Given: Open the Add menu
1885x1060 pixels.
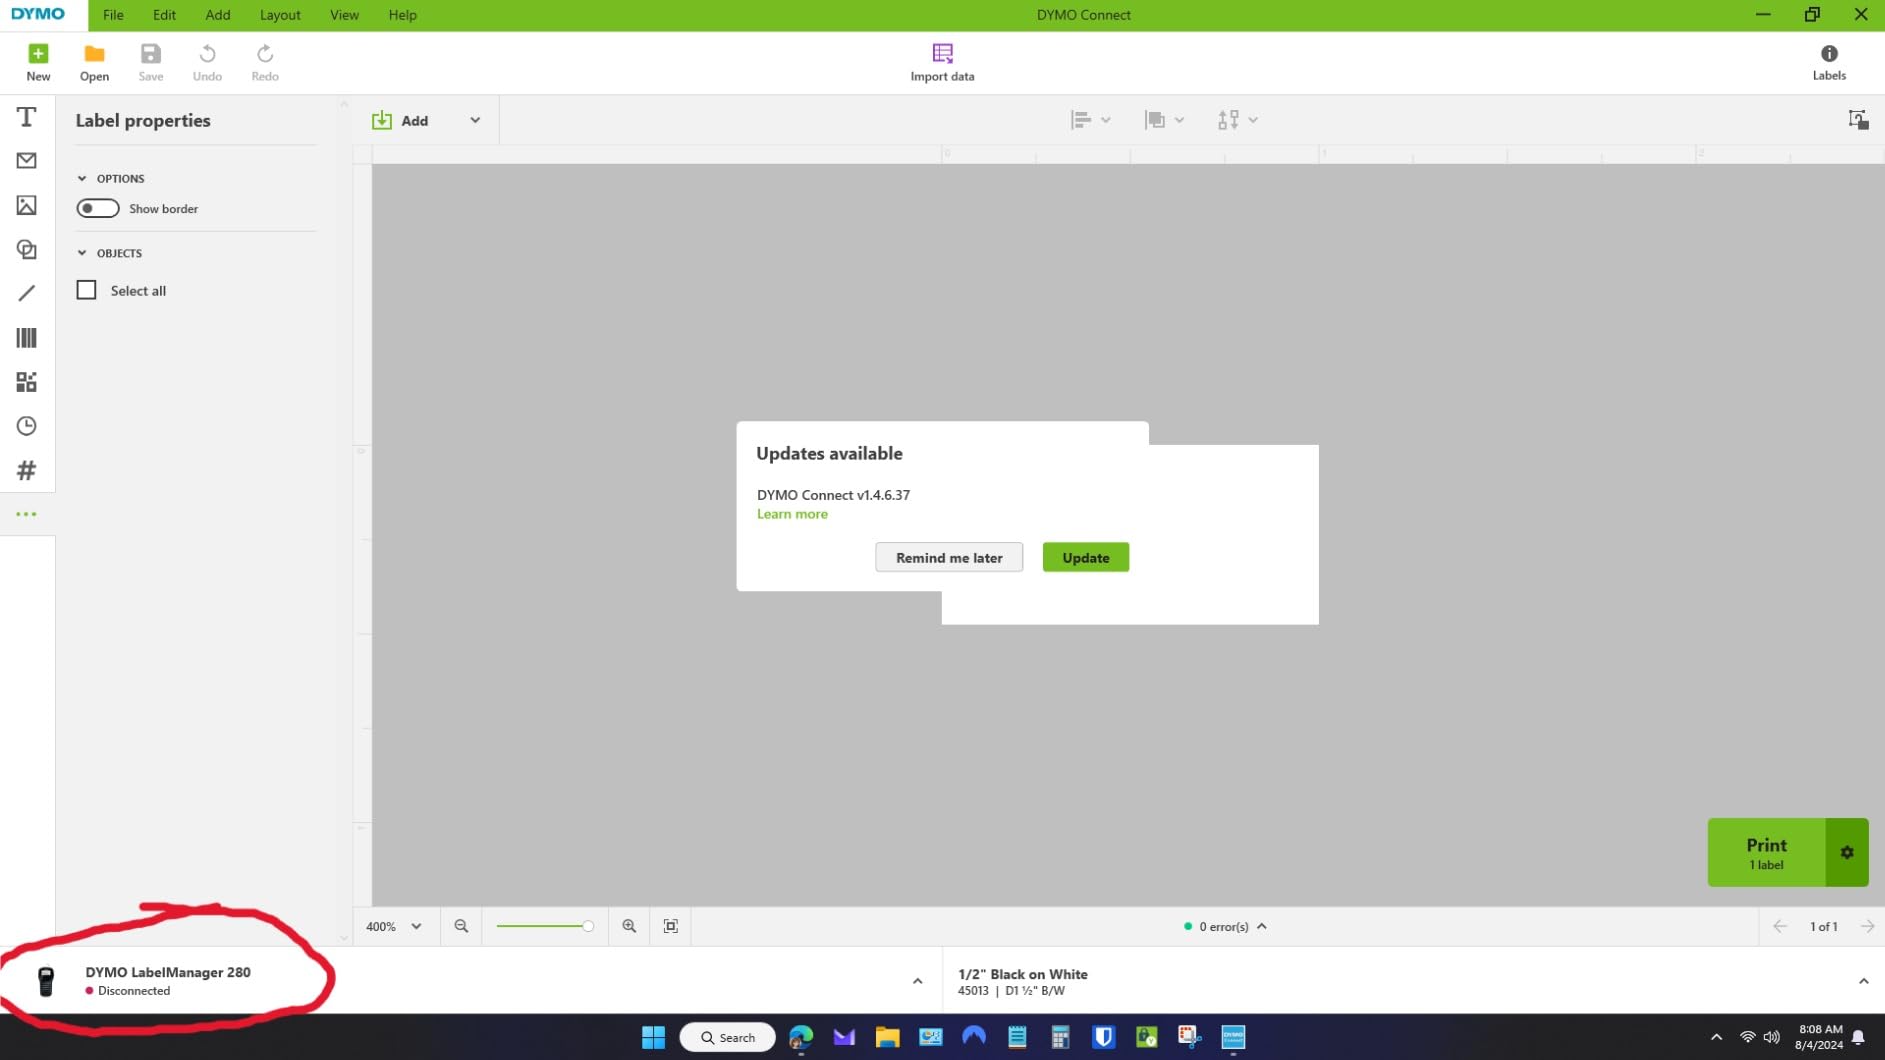Looking at the screenshot, I should 218,15.
